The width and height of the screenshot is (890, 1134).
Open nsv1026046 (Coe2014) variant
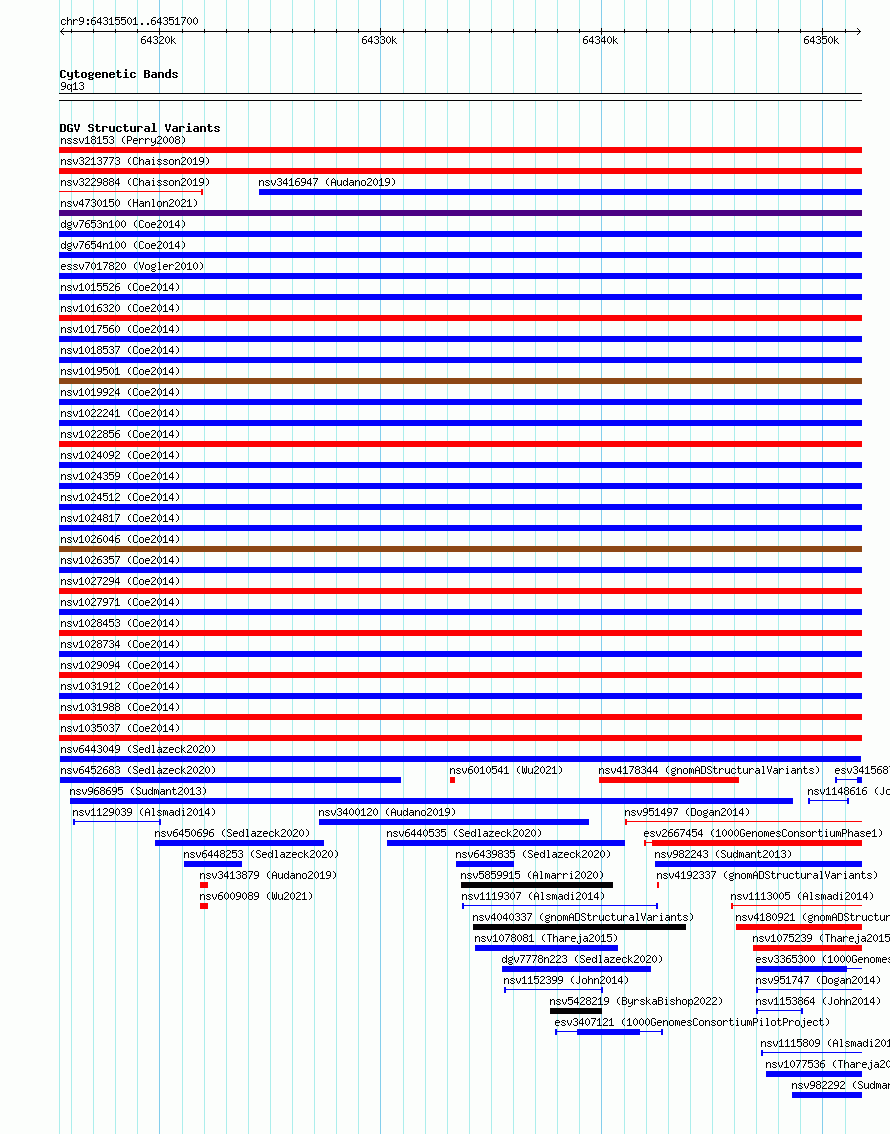[x=120, y=539]
